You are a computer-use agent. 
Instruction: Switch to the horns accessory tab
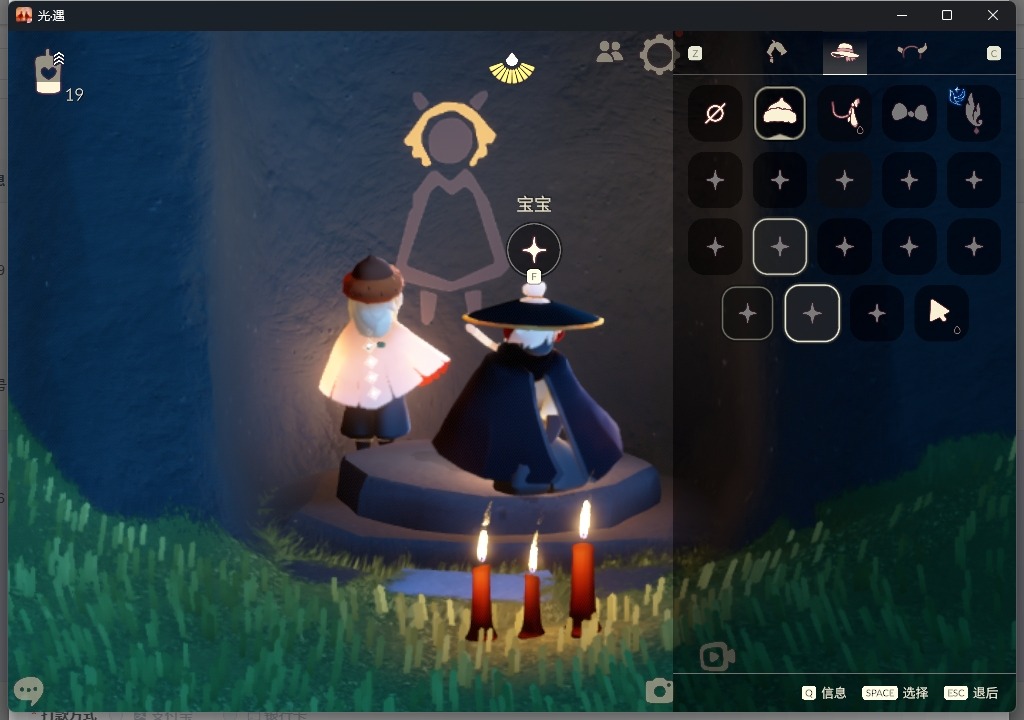click(x=912, y=52)
